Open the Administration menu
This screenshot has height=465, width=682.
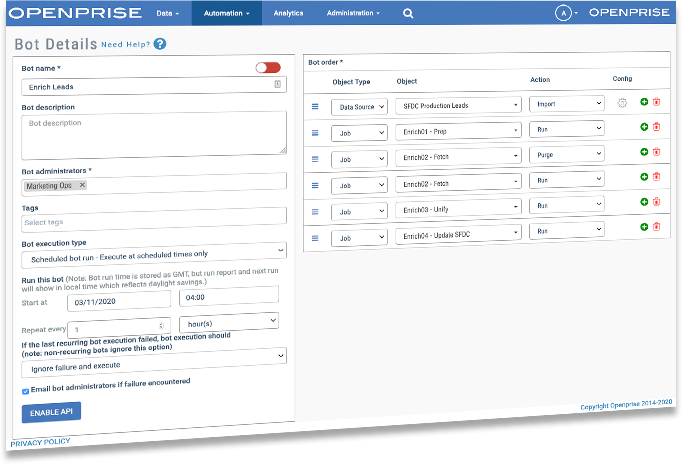353,13
